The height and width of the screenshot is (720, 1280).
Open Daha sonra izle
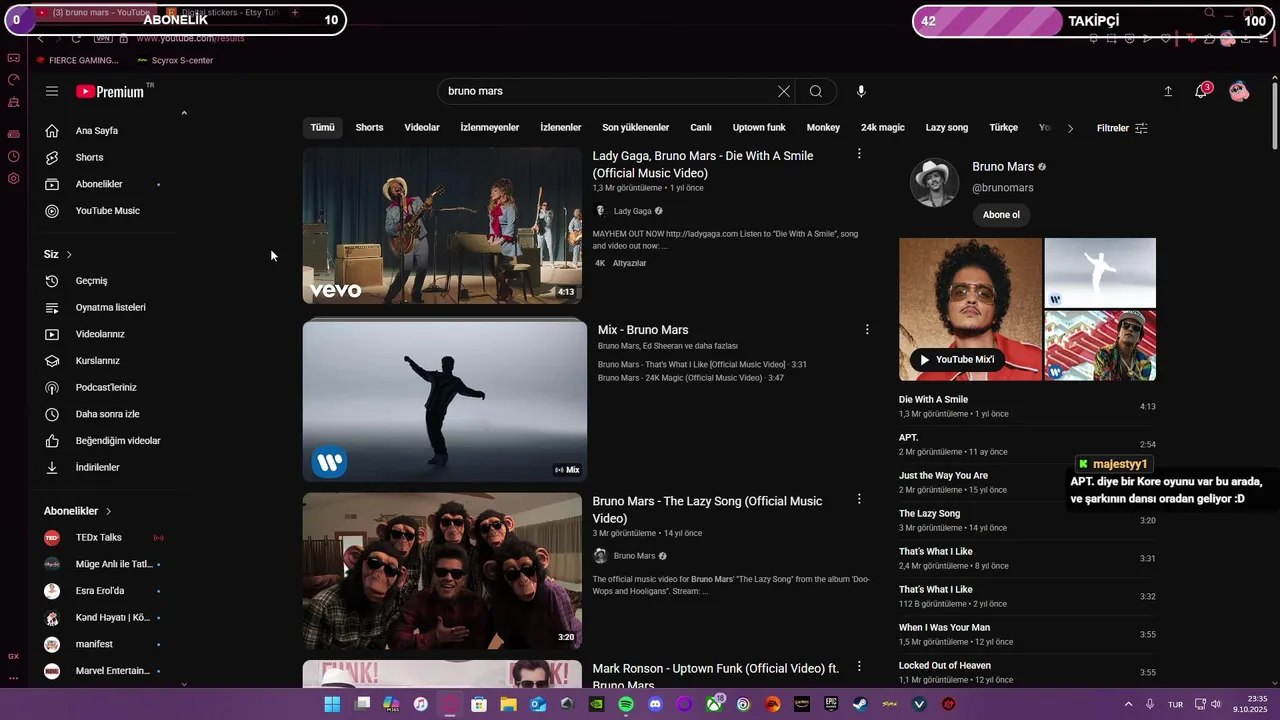click(110, 414)
